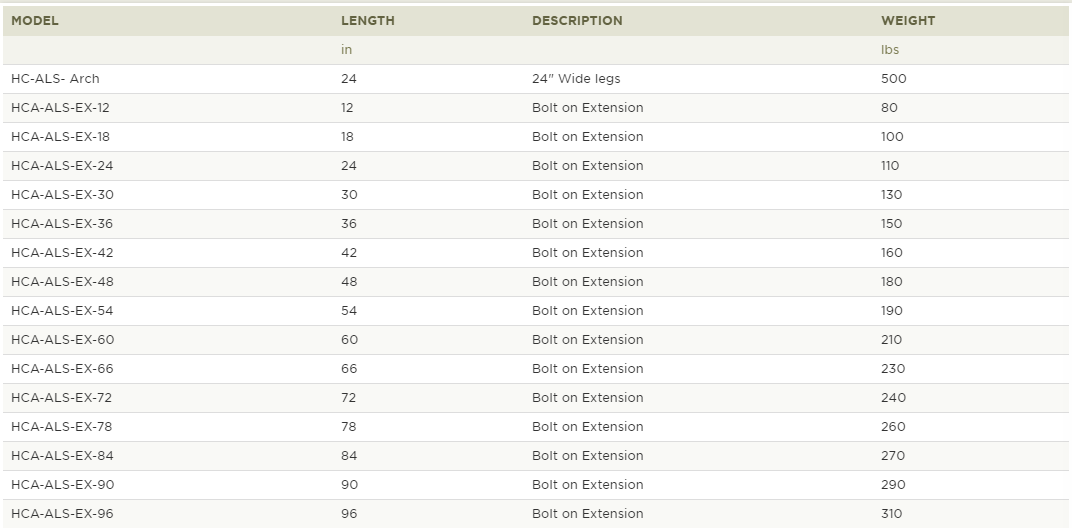Click the 24" Wide legs description
This screenshot has height=528, width=1072.
click(x=576, y=79)
